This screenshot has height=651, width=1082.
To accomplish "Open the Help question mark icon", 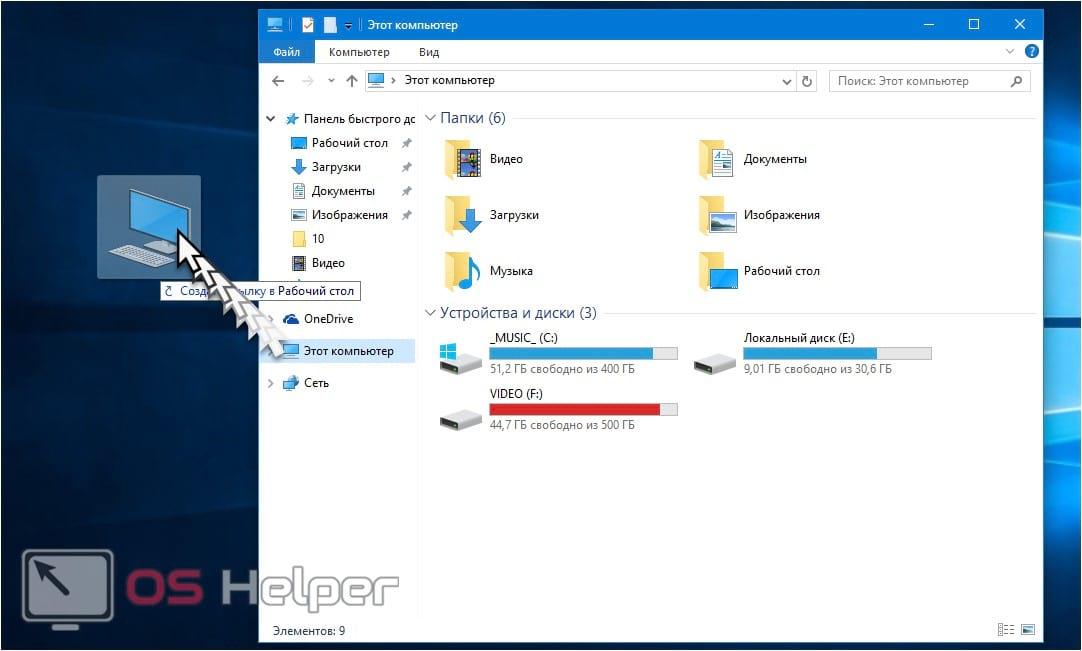I will pos(1032,51).
